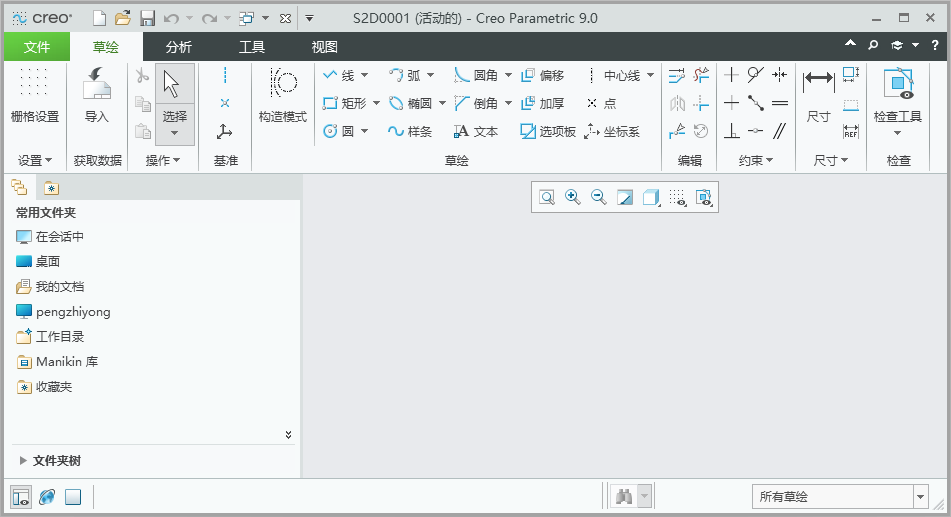
Task: Click the Open file folder icon
Action: pos(123,18)
